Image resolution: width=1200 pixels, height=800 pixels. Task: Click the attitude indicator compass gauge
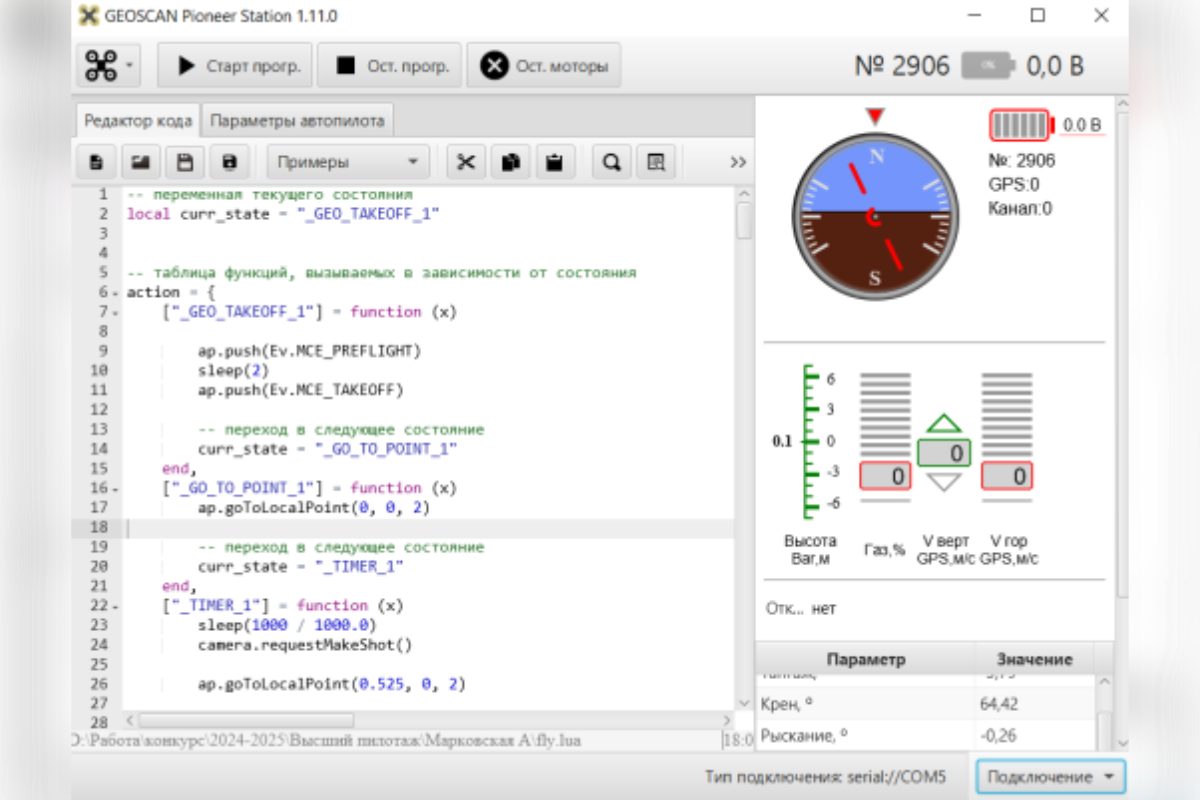pos(875,214)
